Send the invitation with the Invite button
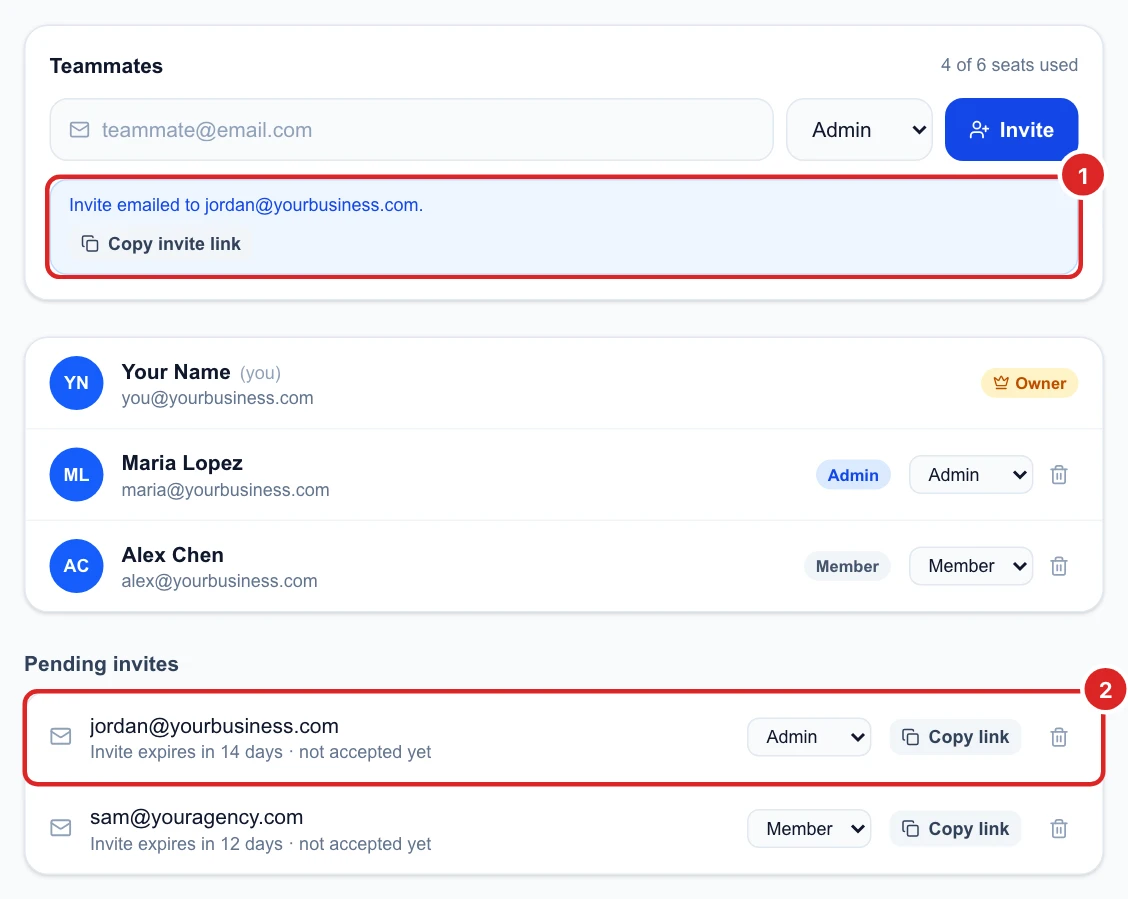1128x899 pixels. 1011,129
